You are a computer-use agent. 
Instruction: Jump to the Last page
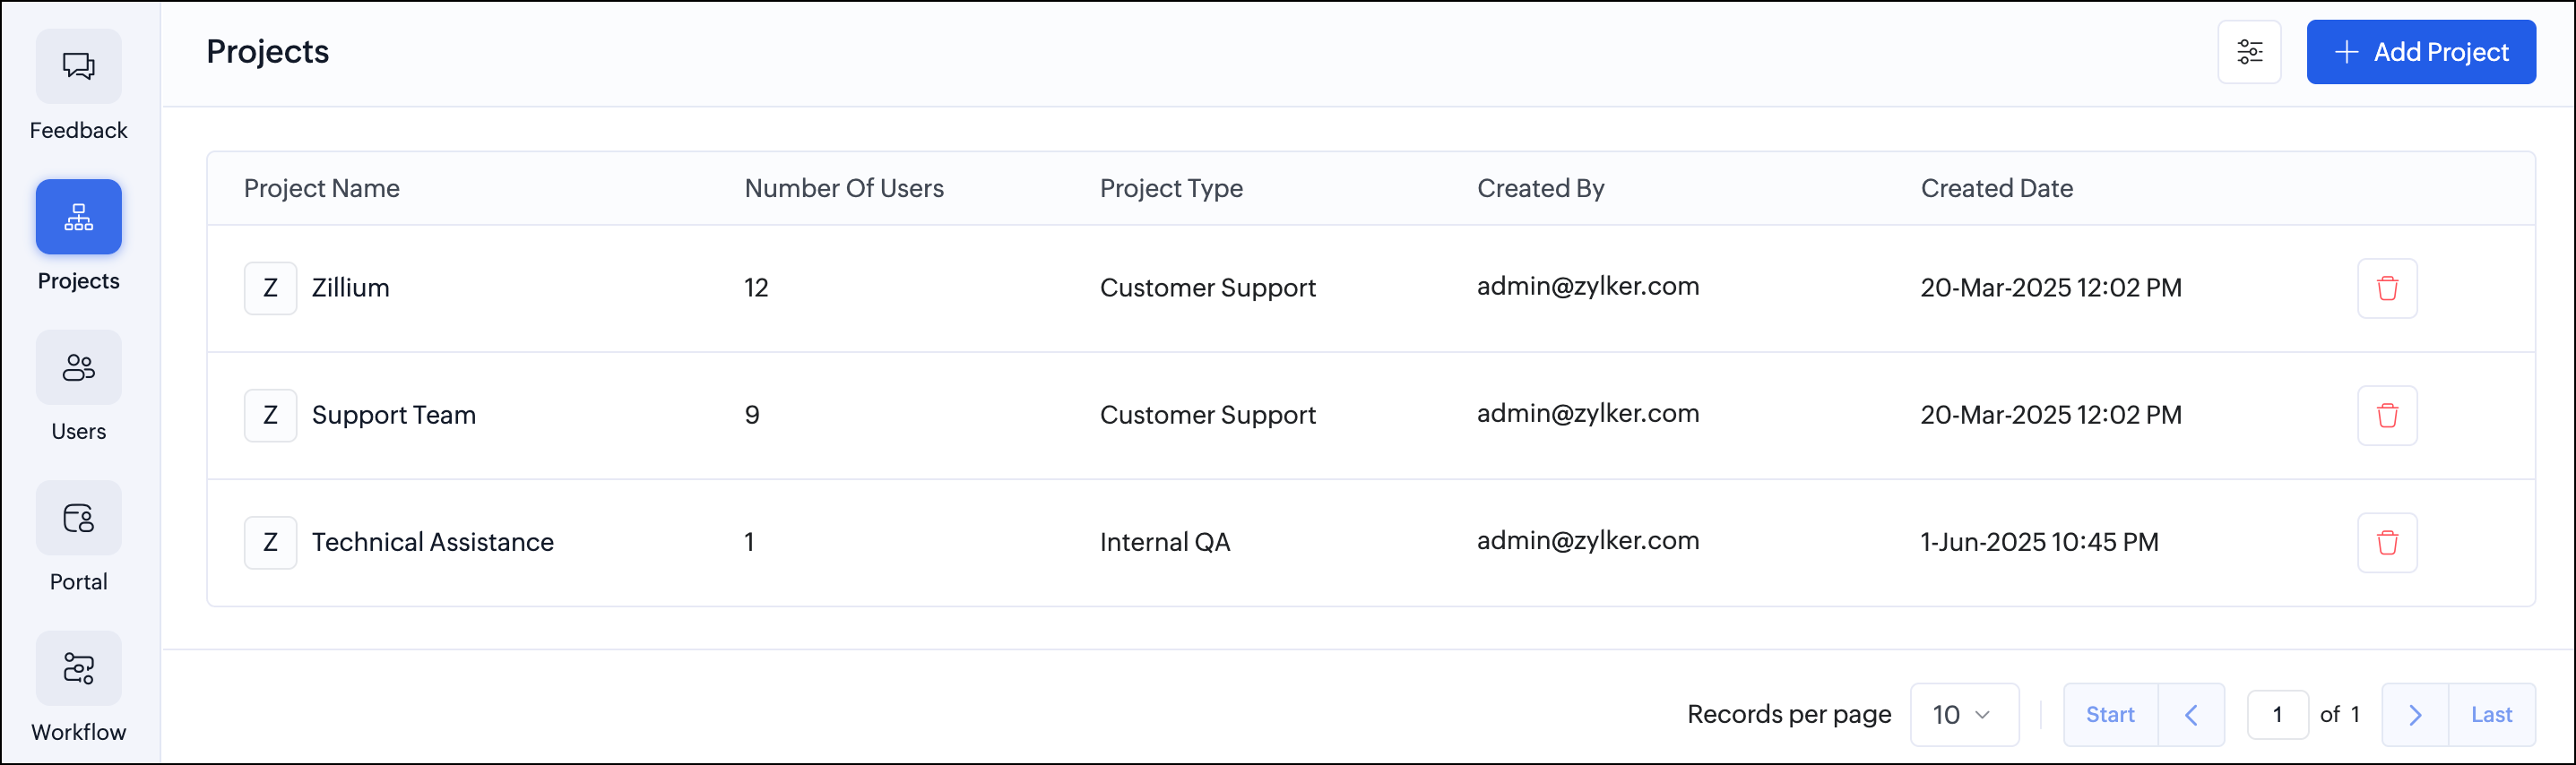click(x=2490, y=714)
